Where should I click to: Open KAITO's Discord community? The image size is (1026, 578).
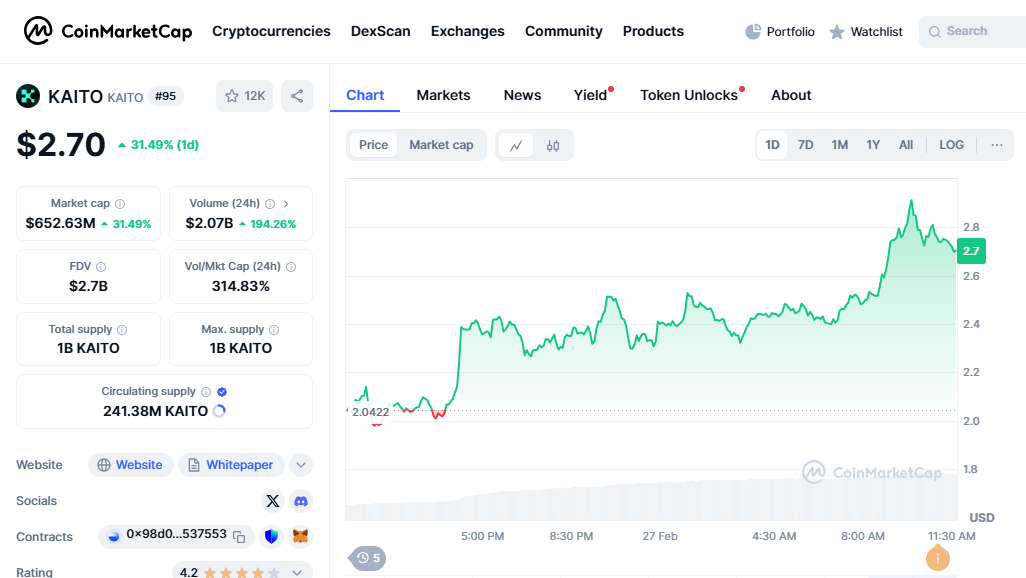[x=301, y=501]
